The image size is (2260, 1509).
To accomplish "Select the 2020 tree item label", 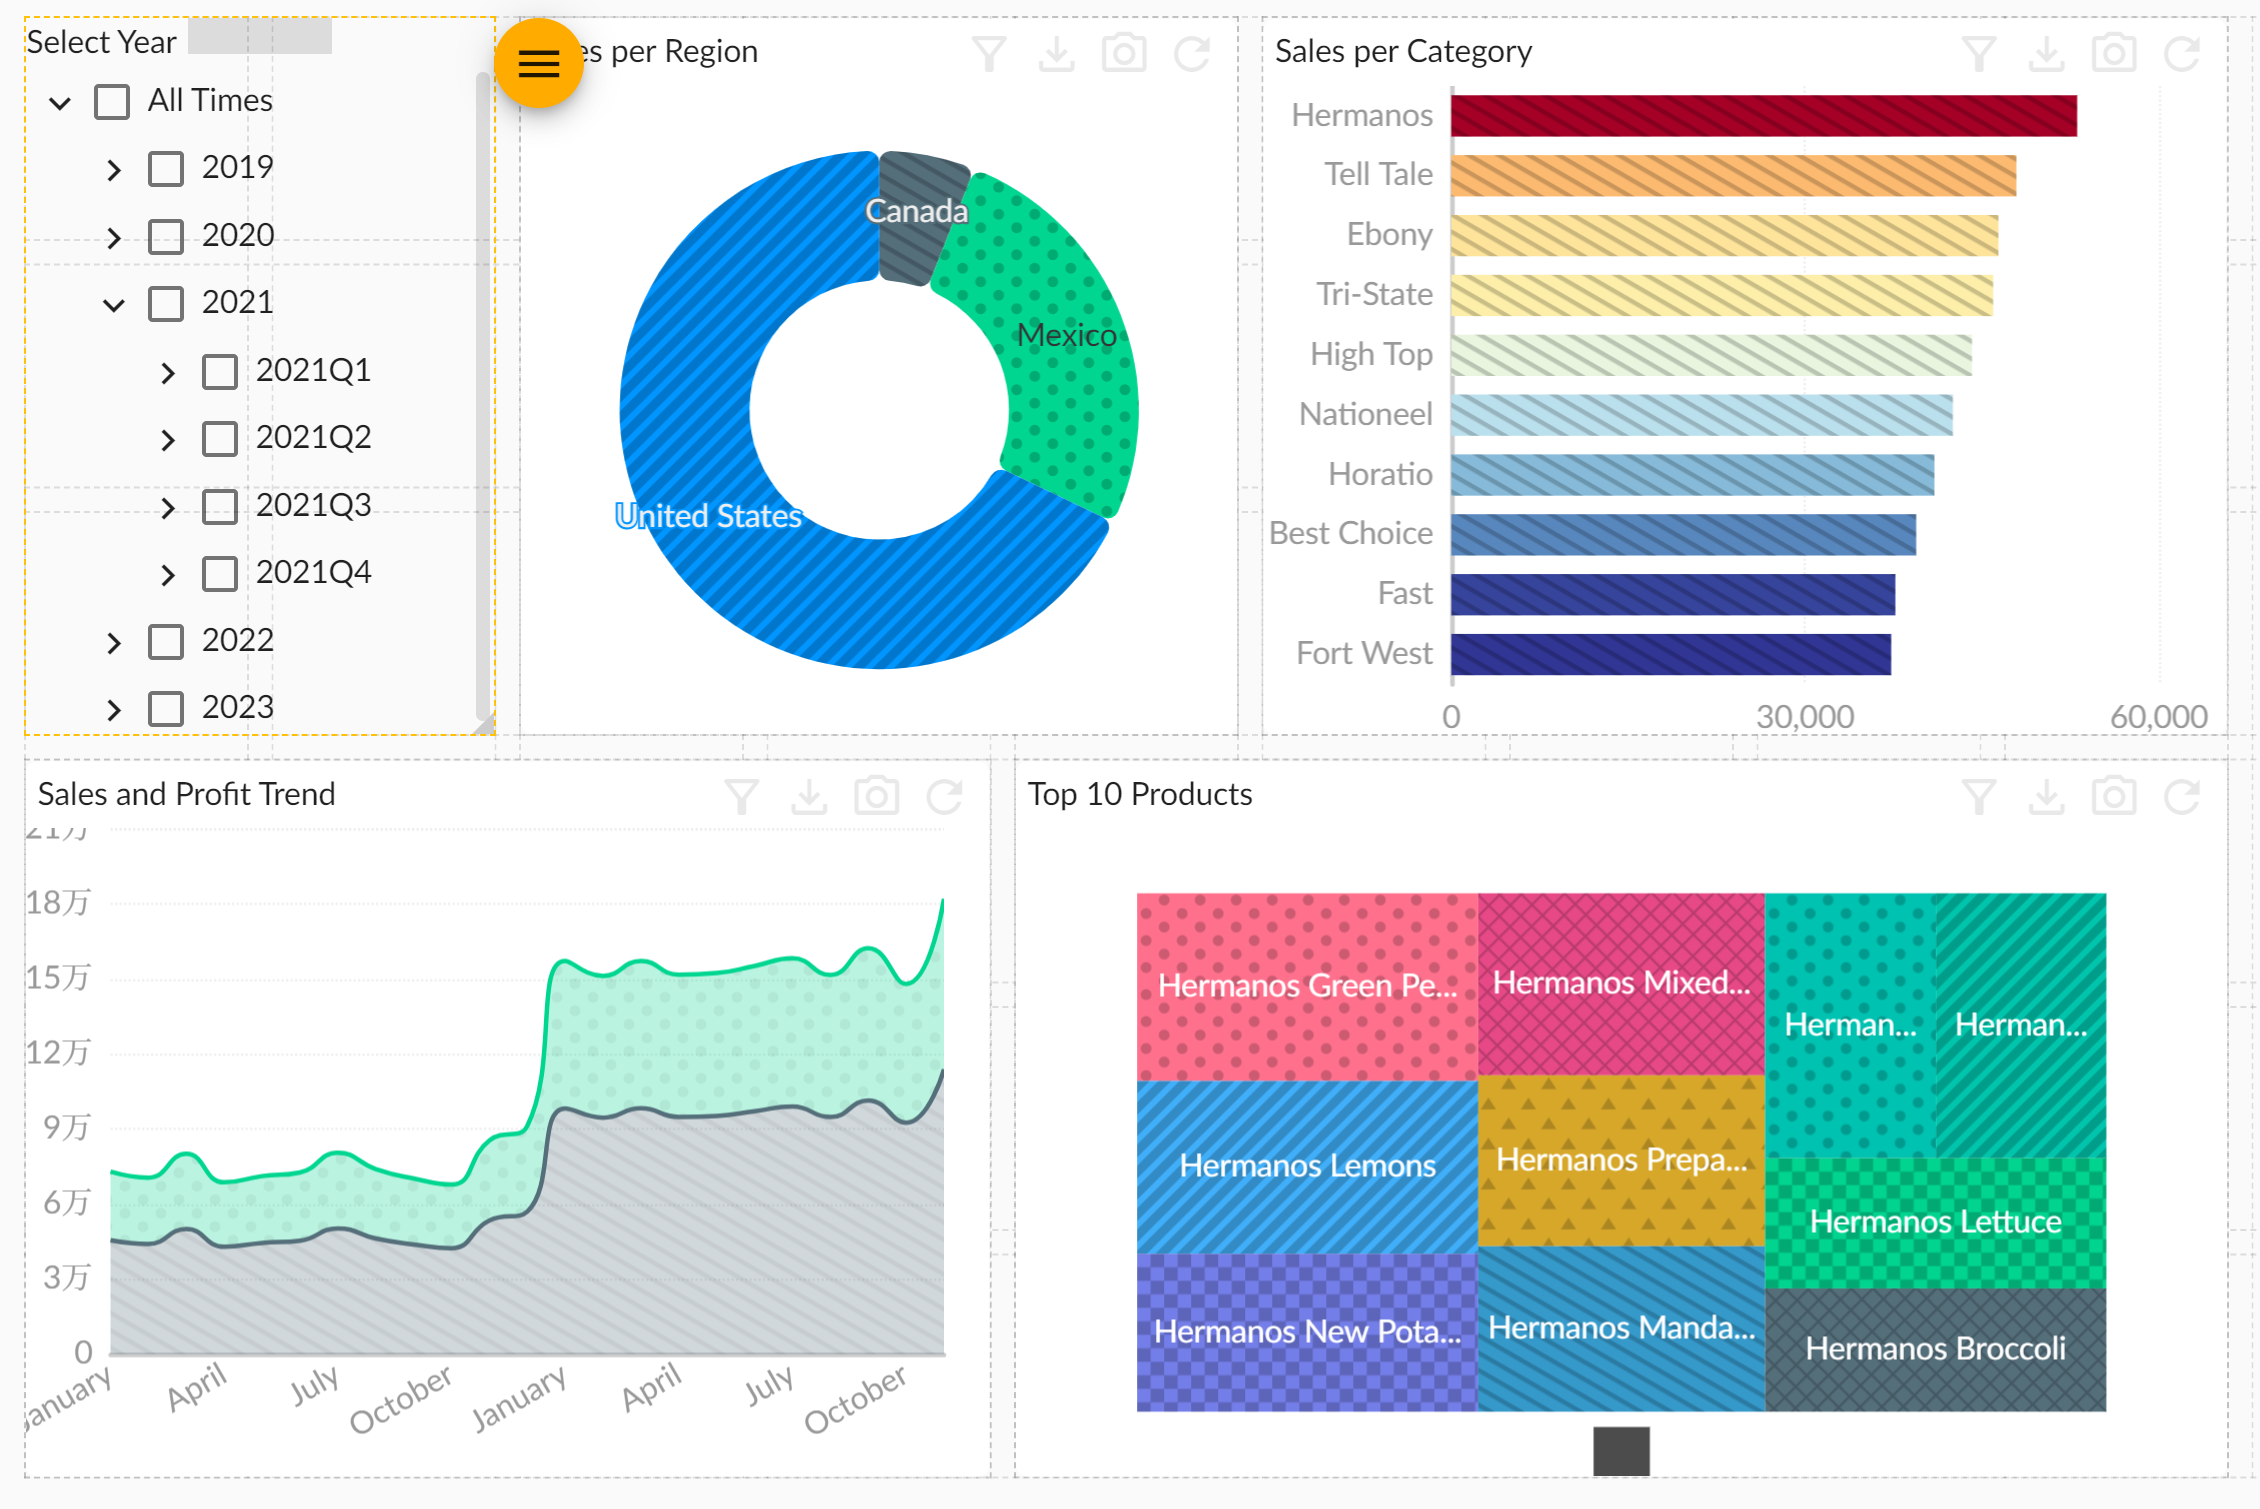I will [x=237, y=235].
